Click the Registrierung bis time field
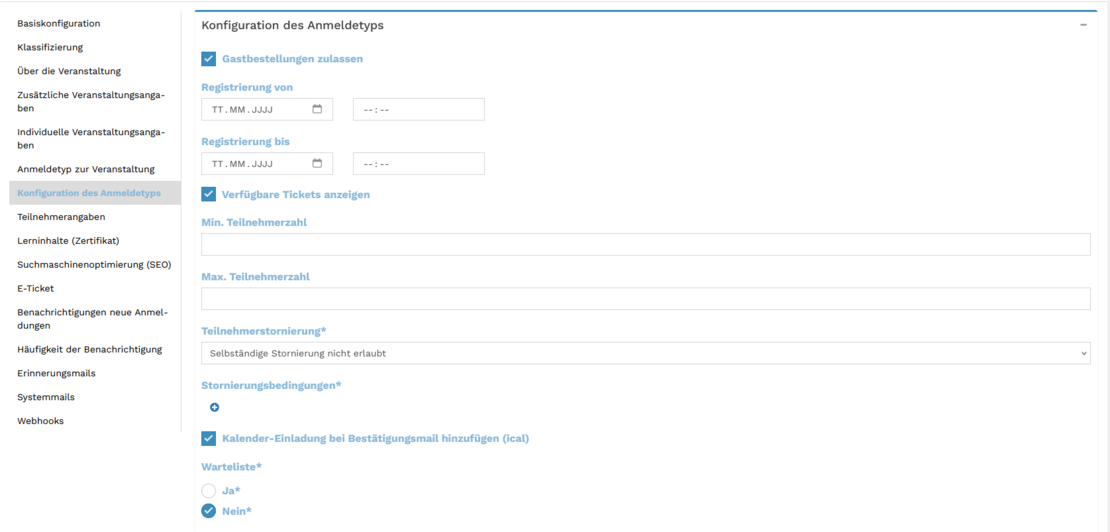 pyautogui.click(x=419, y=163)
